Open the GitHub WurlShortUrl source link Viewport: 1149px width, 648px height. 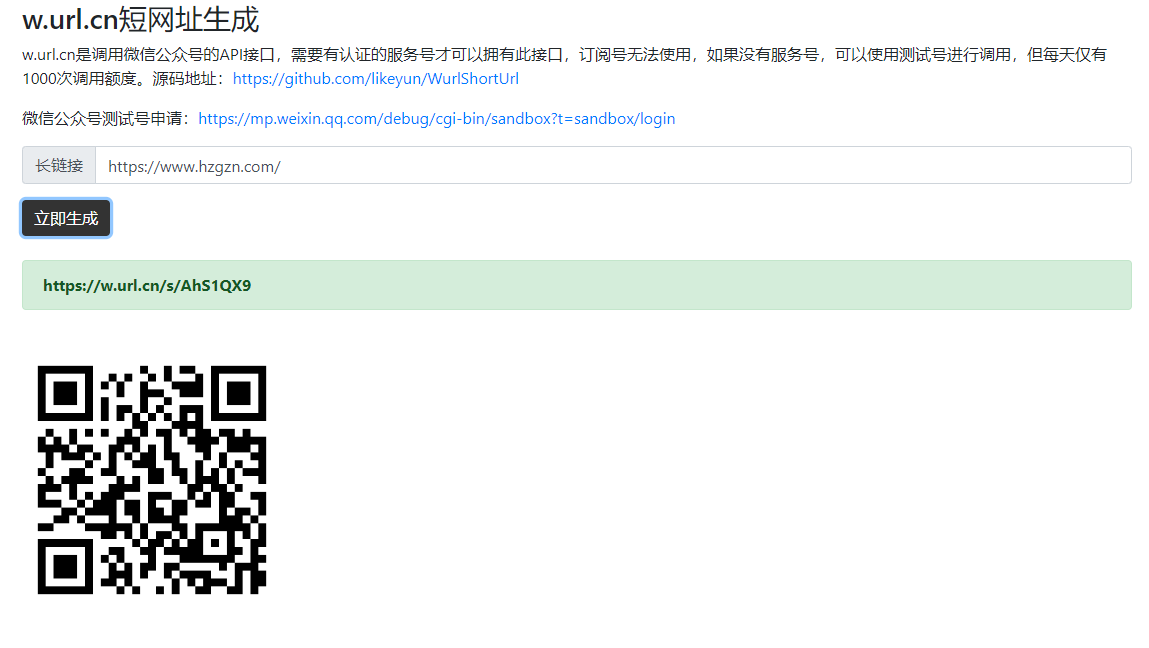click(x=375, y=79)
